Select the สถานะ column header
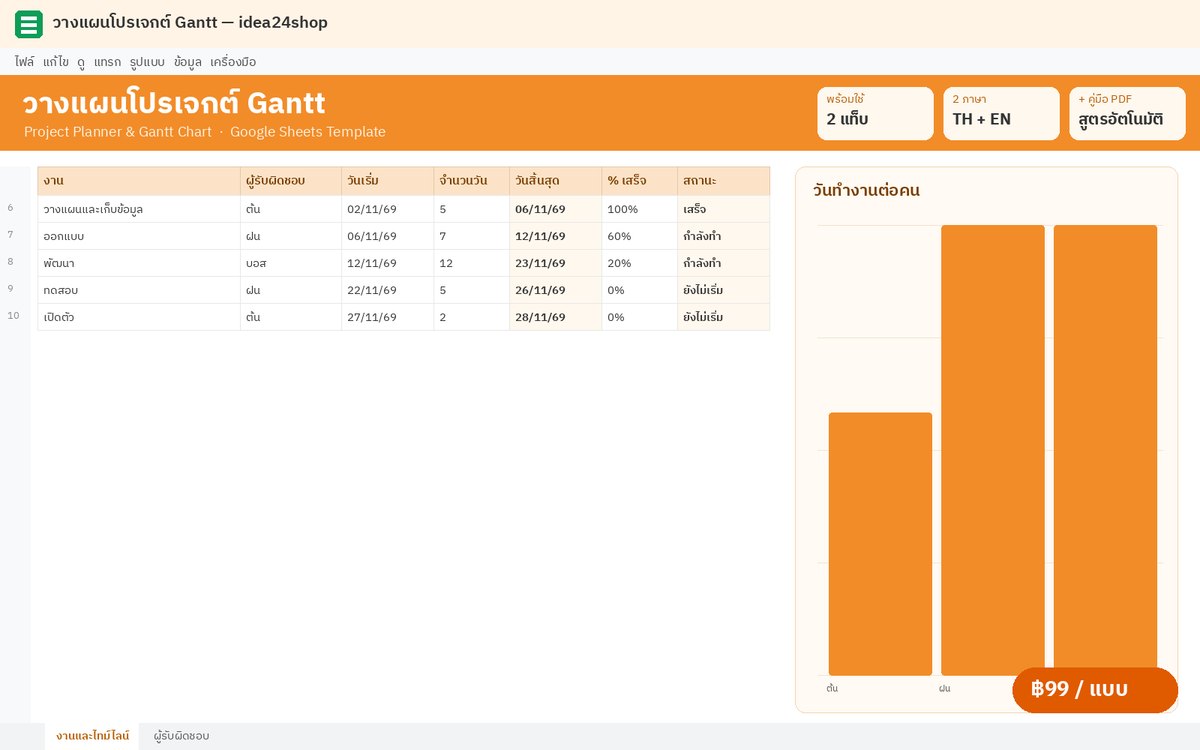 coord(724,181)
